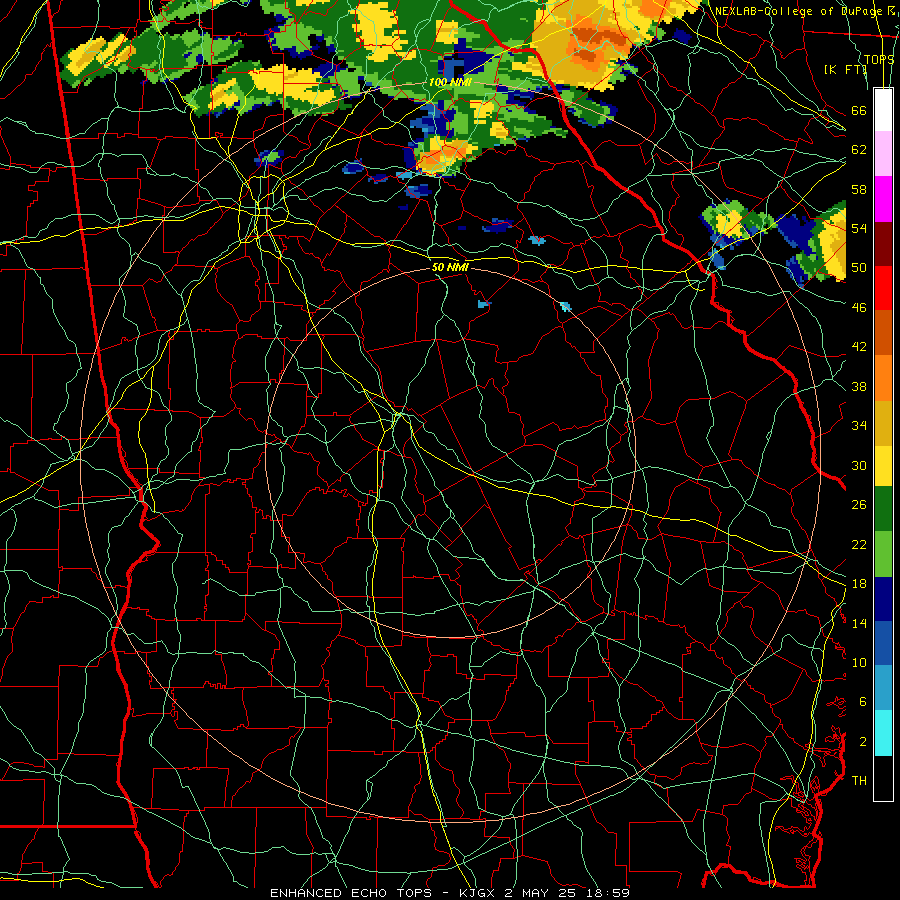Select the 26 legend label
Viewport: 900px width, 900px height.
click(859, 505)
